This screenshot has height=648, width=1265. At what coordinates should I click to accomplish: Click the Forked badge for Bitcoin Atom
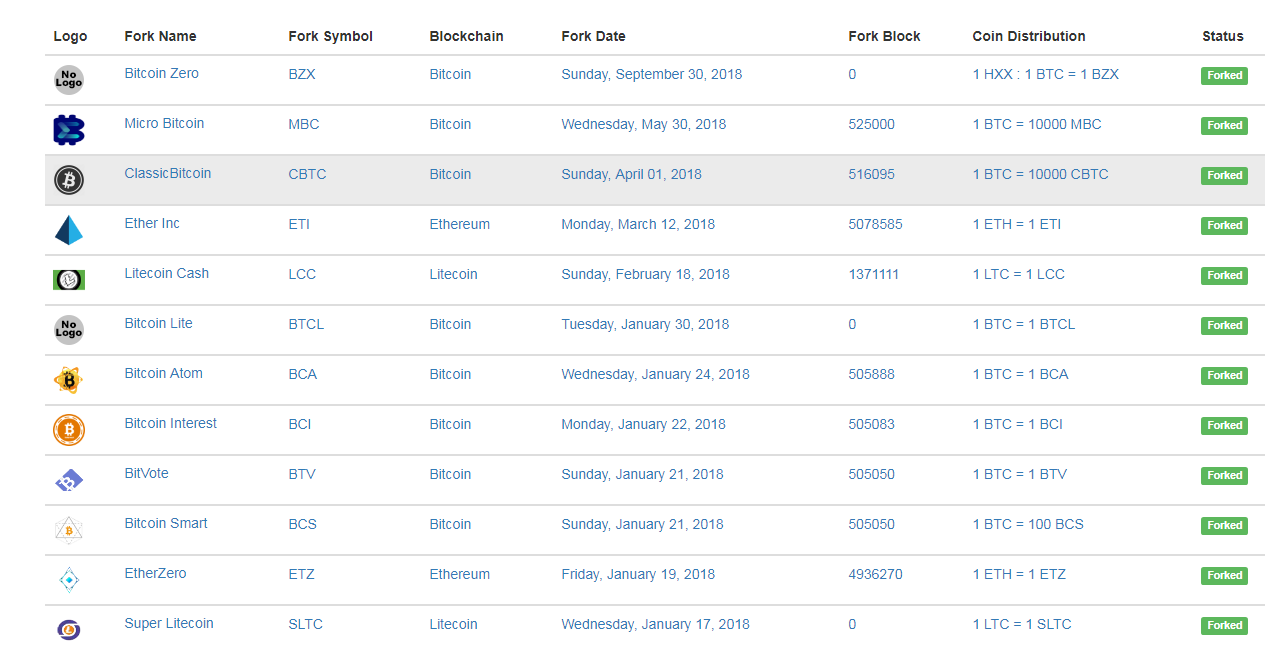coord(1224,375)
